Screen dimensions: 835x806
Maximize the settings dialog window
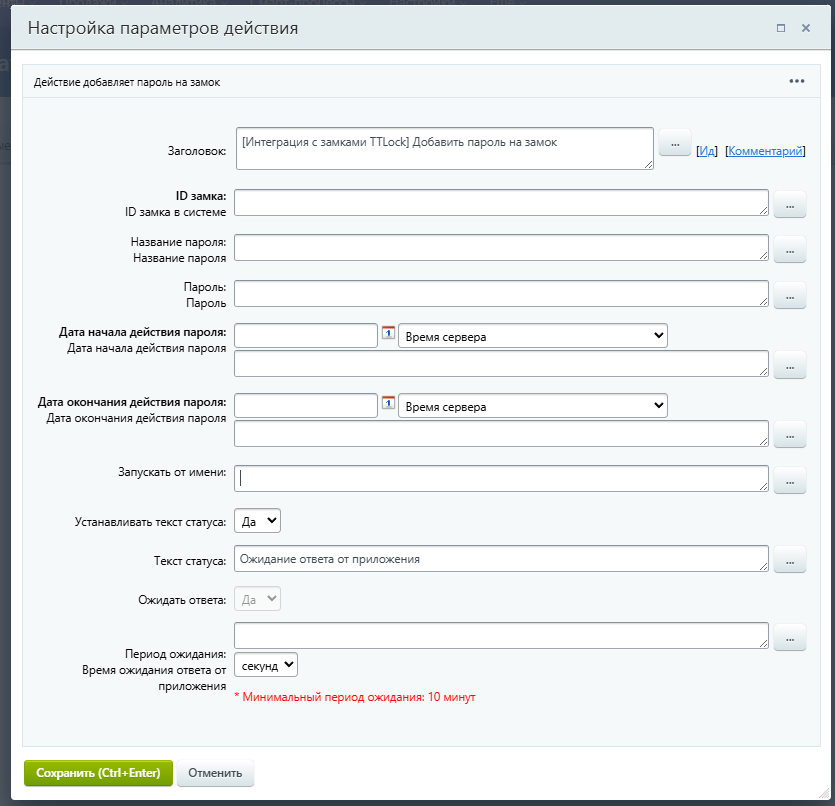pyautogui.click(x=781, y=28)
